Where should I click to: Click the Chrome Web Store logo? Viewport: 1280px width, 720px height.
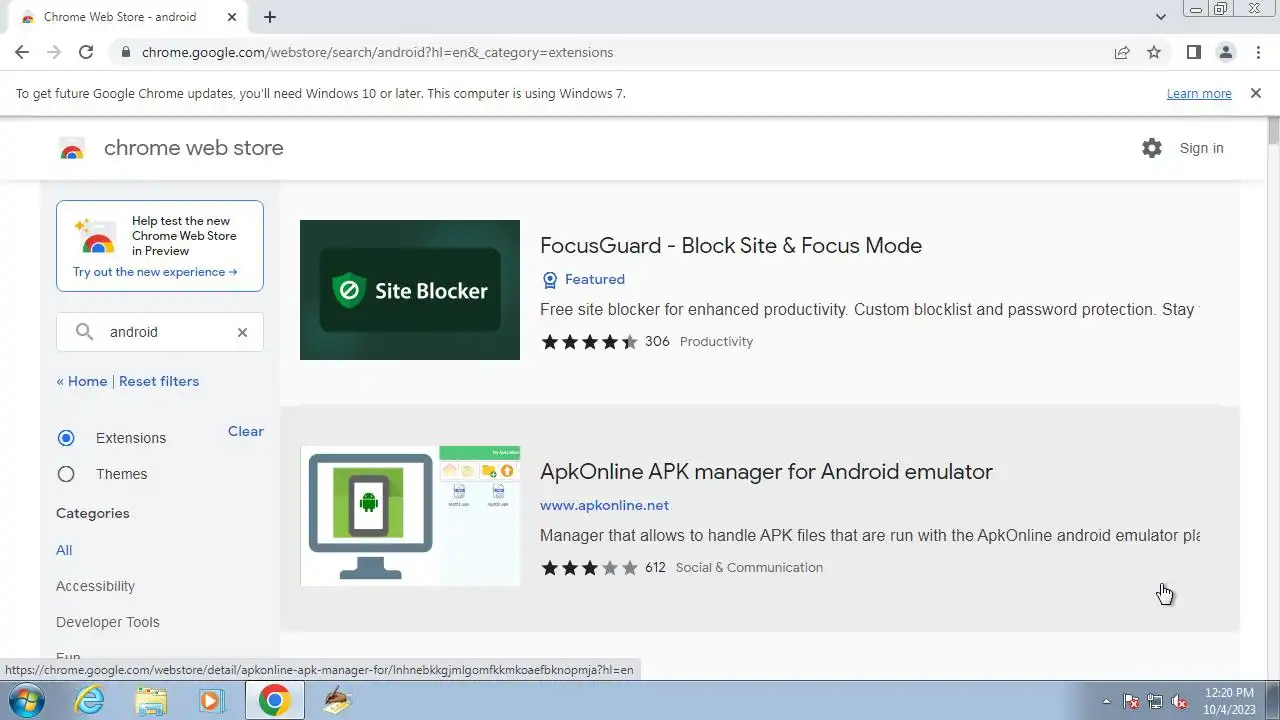click(72, 148)
